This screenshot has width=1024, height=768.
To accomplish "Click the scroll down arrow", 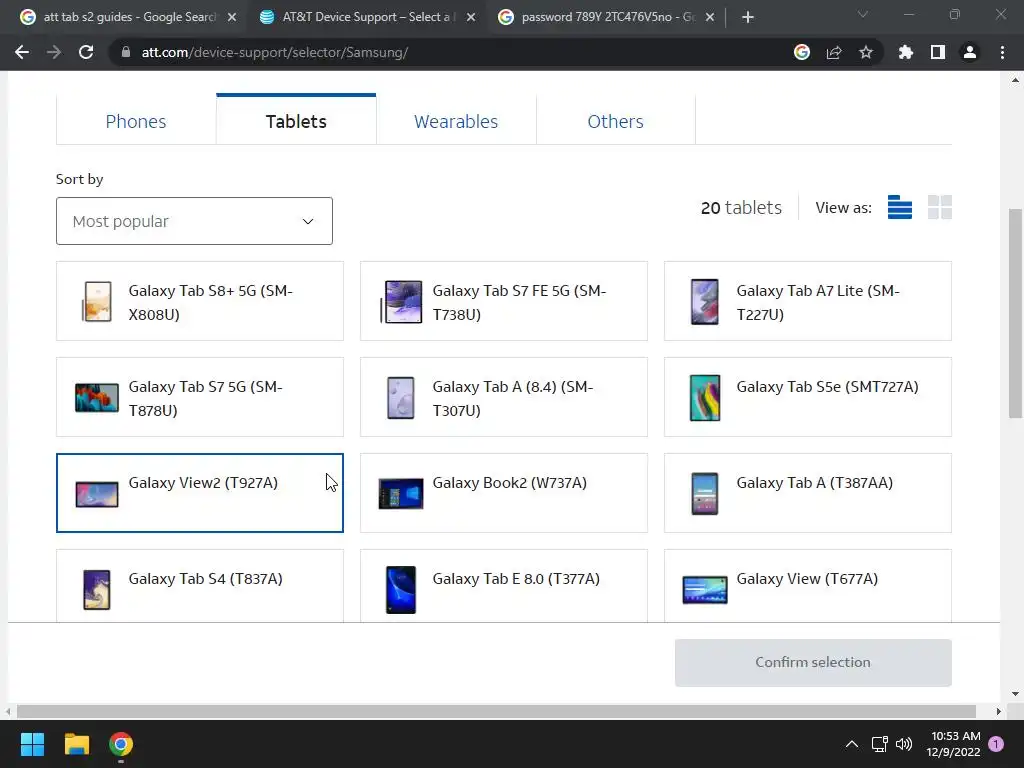I will pyautogui.click(x=1015, y=694).
